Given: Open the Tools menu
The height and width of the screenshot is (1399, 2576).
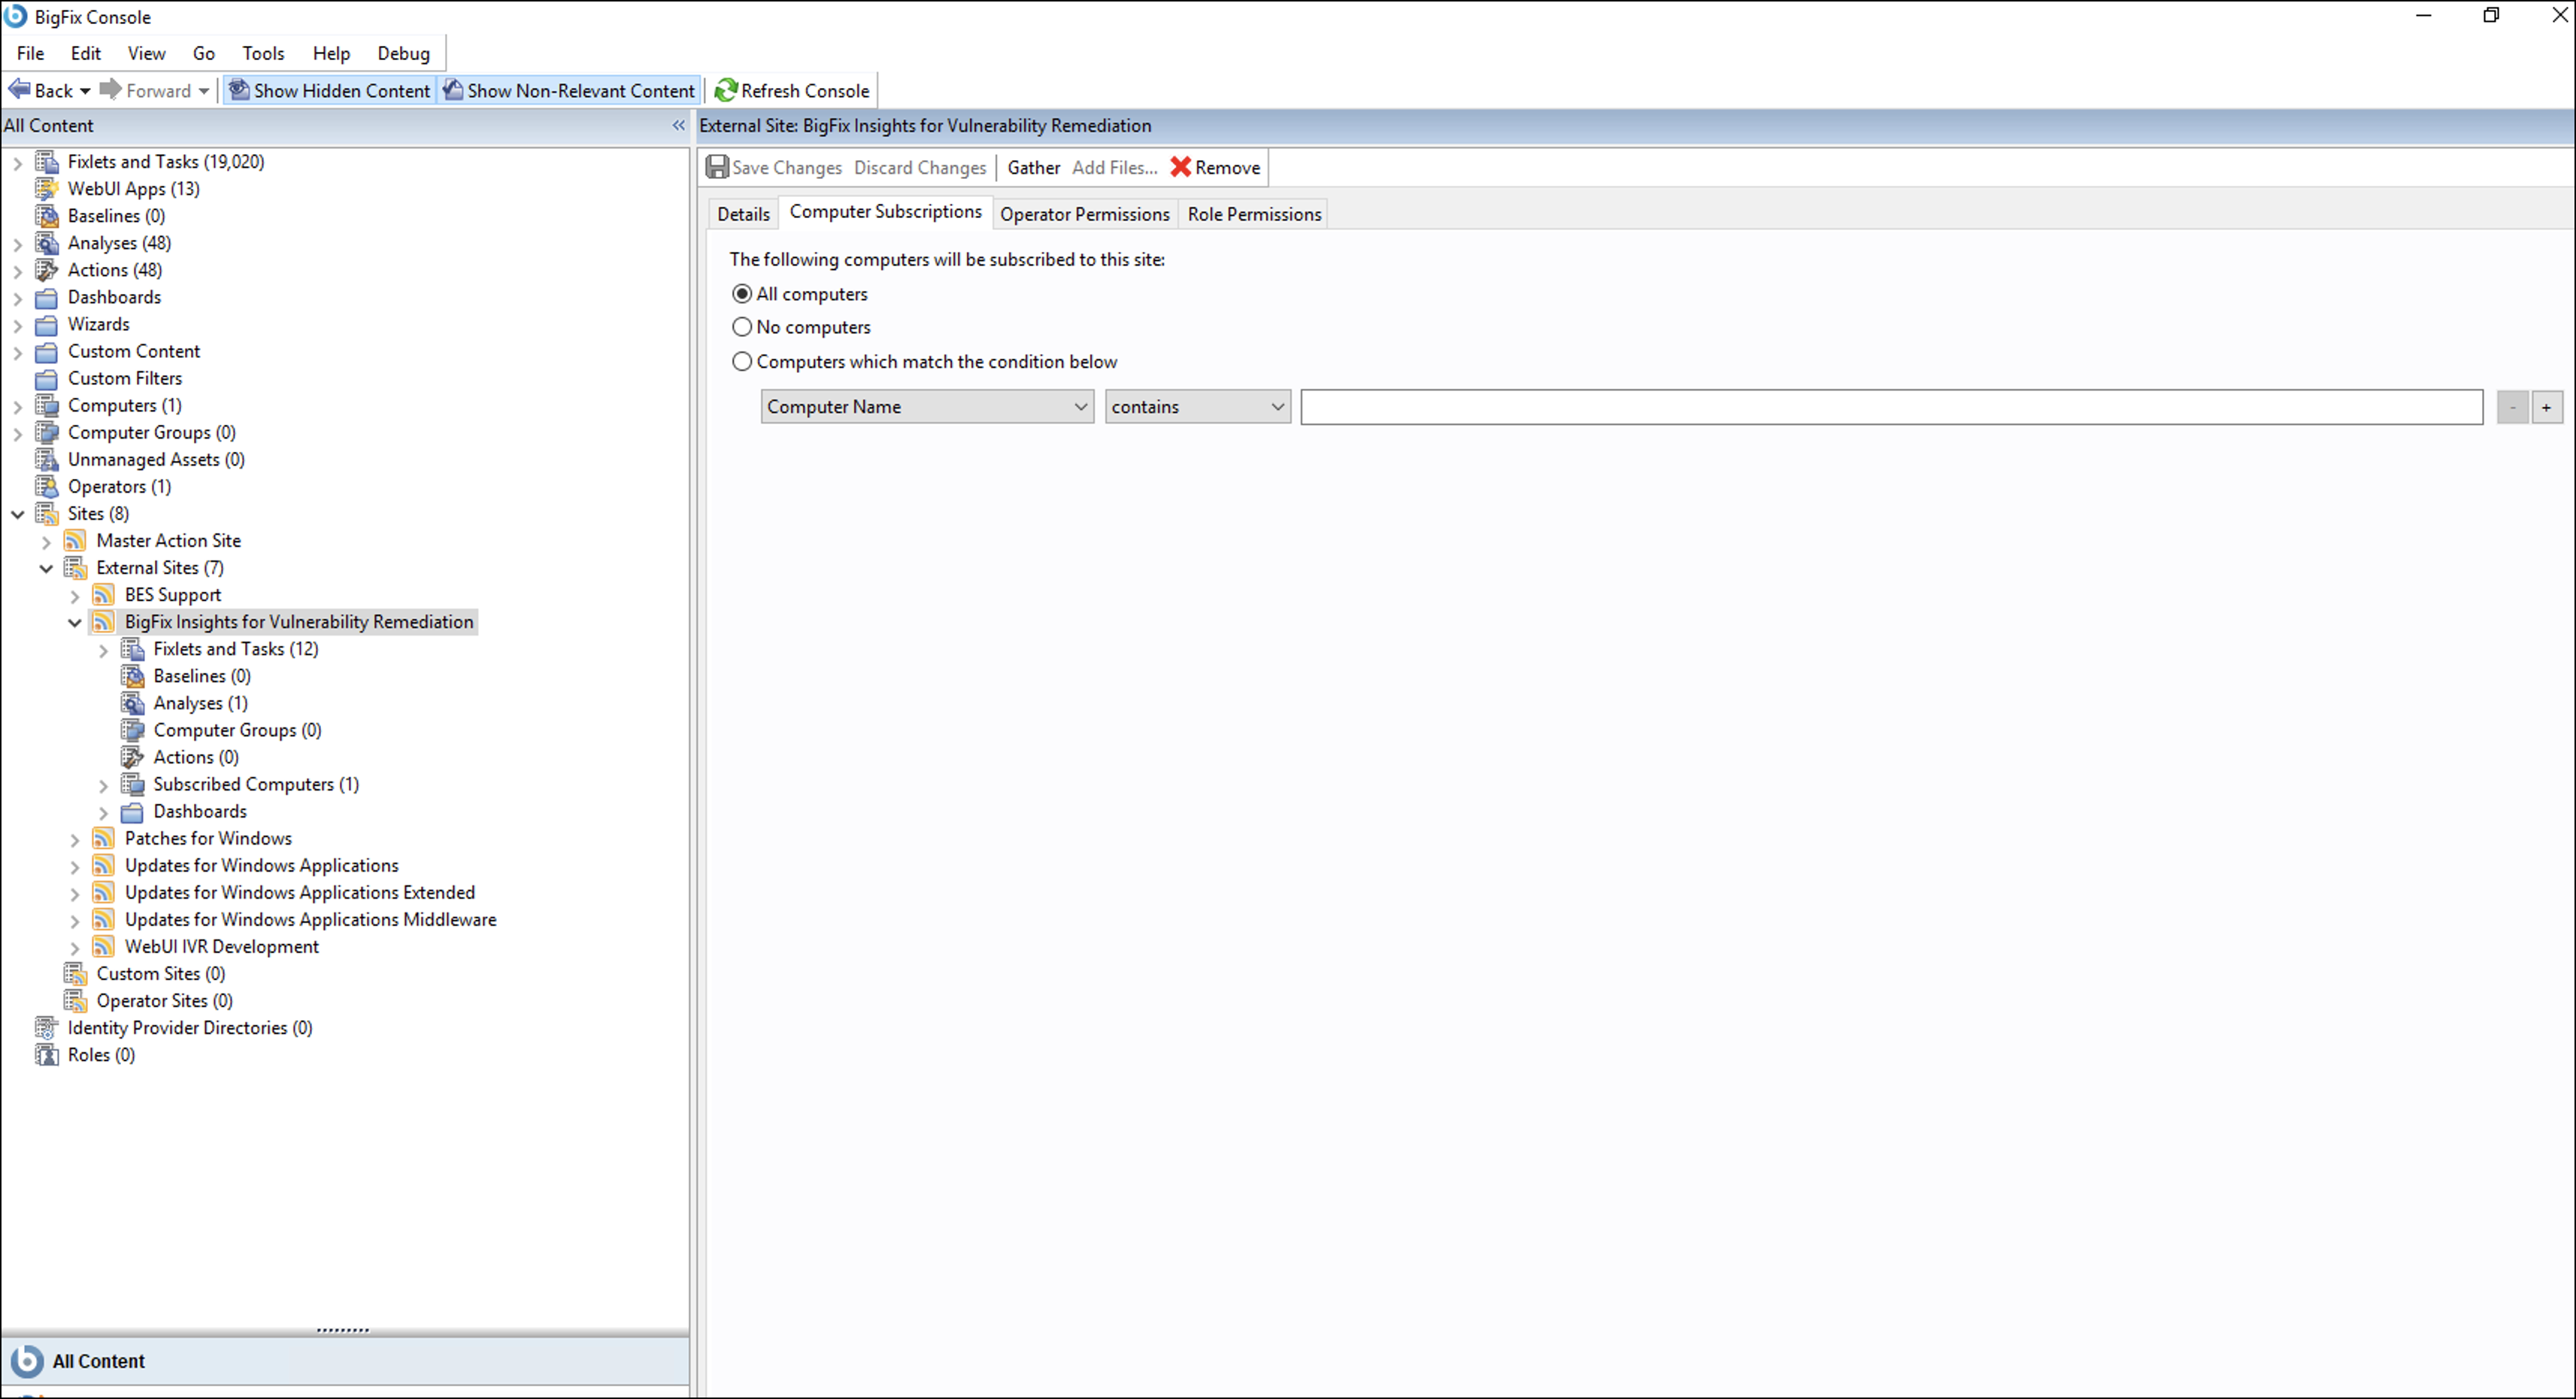Looking at the screenshot, I should (x=263, y=53).
